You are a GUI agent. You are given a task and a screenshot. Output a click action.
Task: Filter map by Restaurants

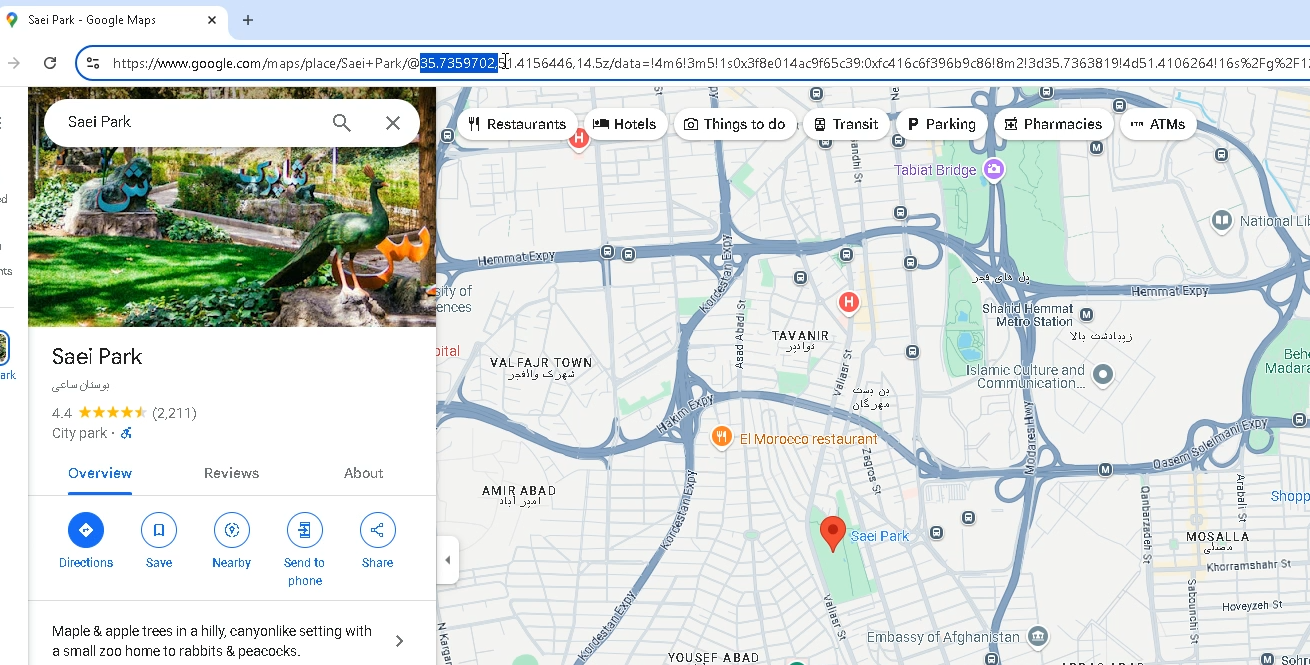[517, 124]
